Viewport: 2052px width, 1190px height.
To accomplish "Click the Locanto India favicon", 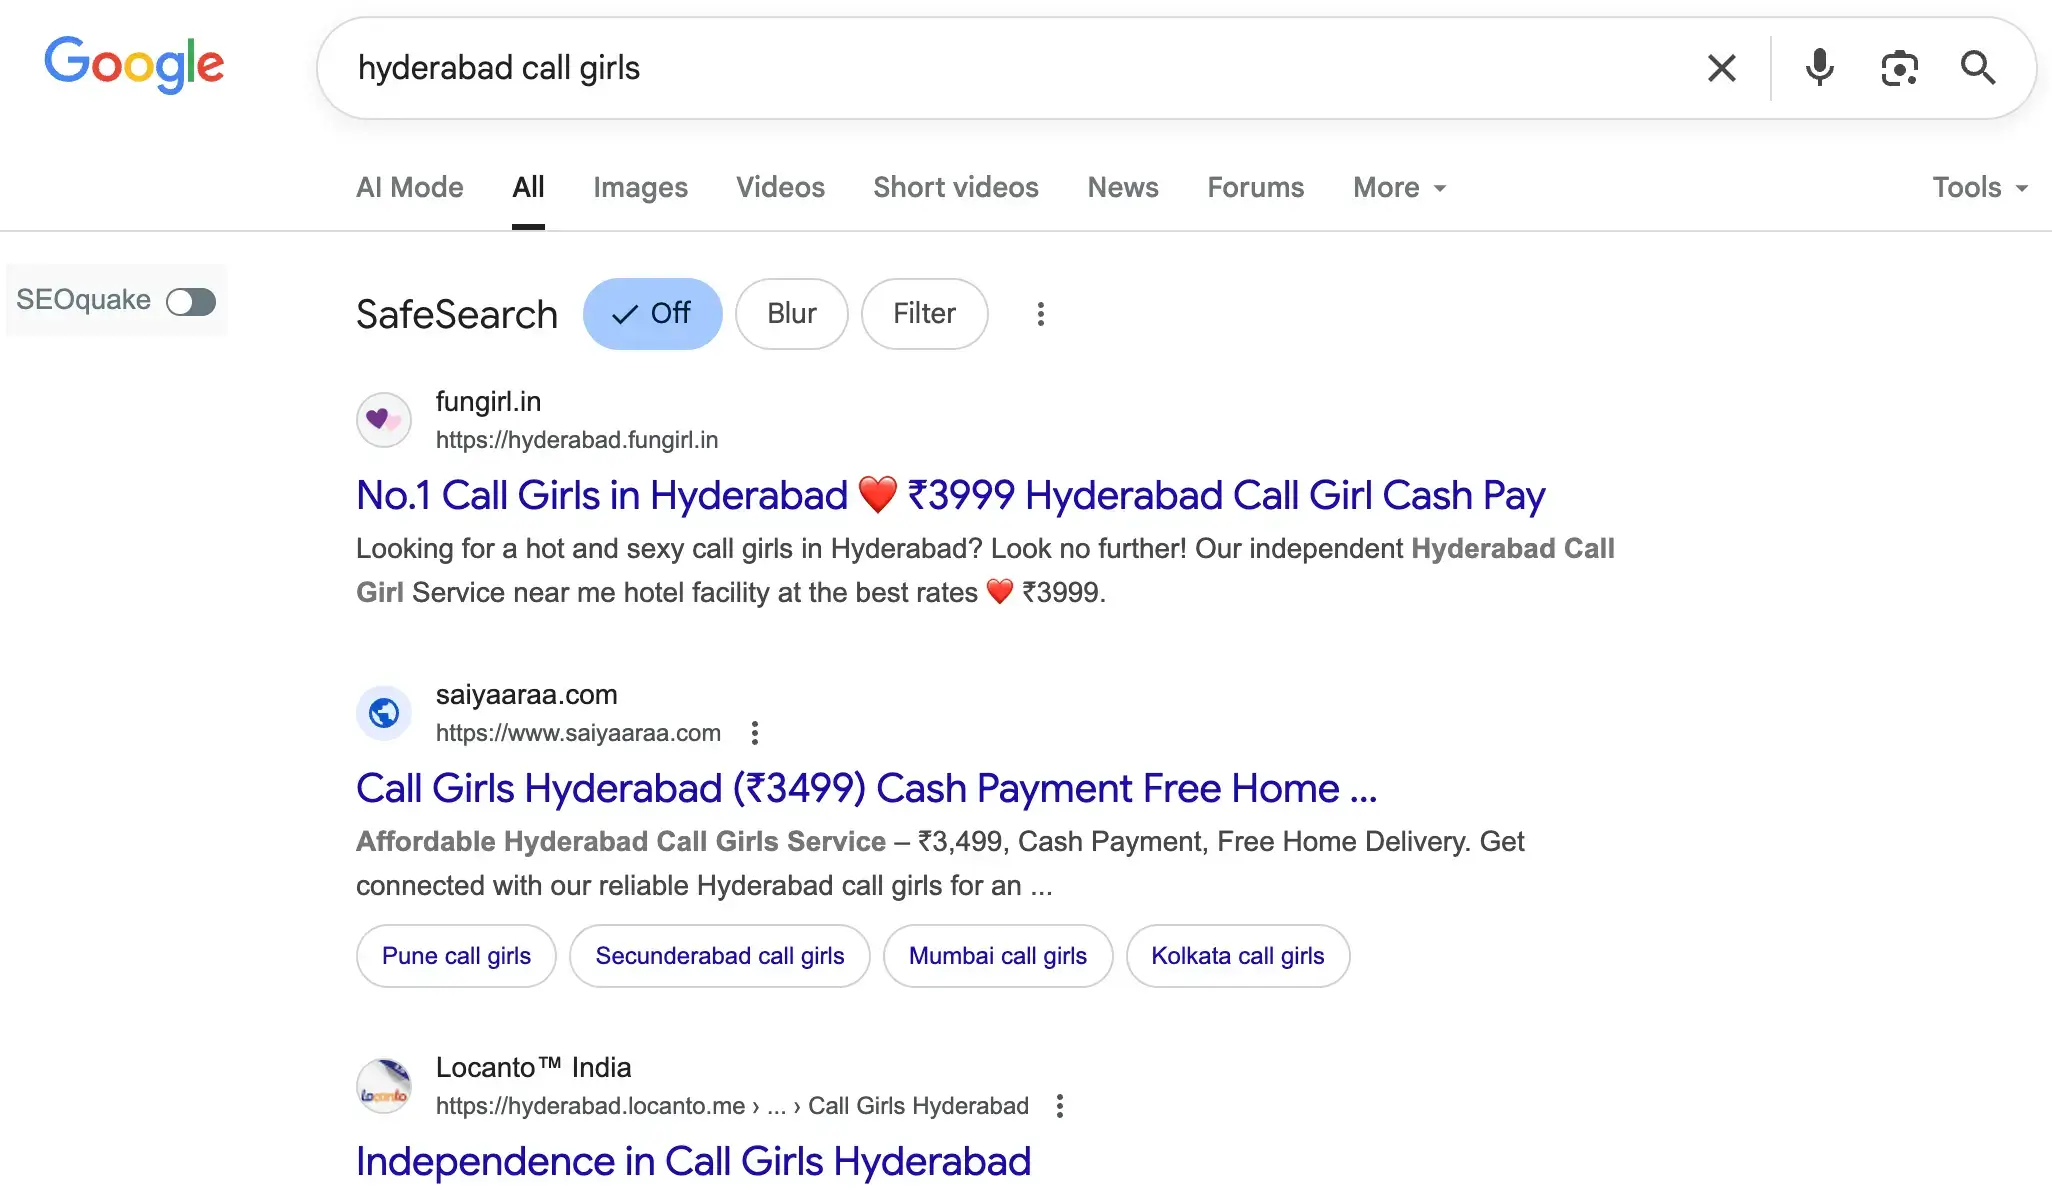I will pyautogui.click(x=384, y=1086).
